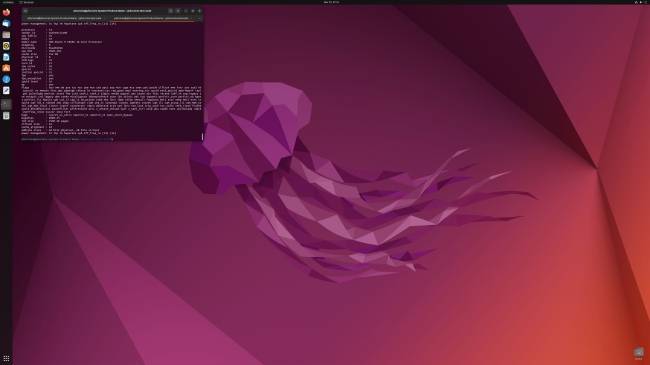Image resolution: width=650 pixels, height=365 pixels.
Task: Click the running Terminal icon in the dock
Action: [x=6, y=104]
